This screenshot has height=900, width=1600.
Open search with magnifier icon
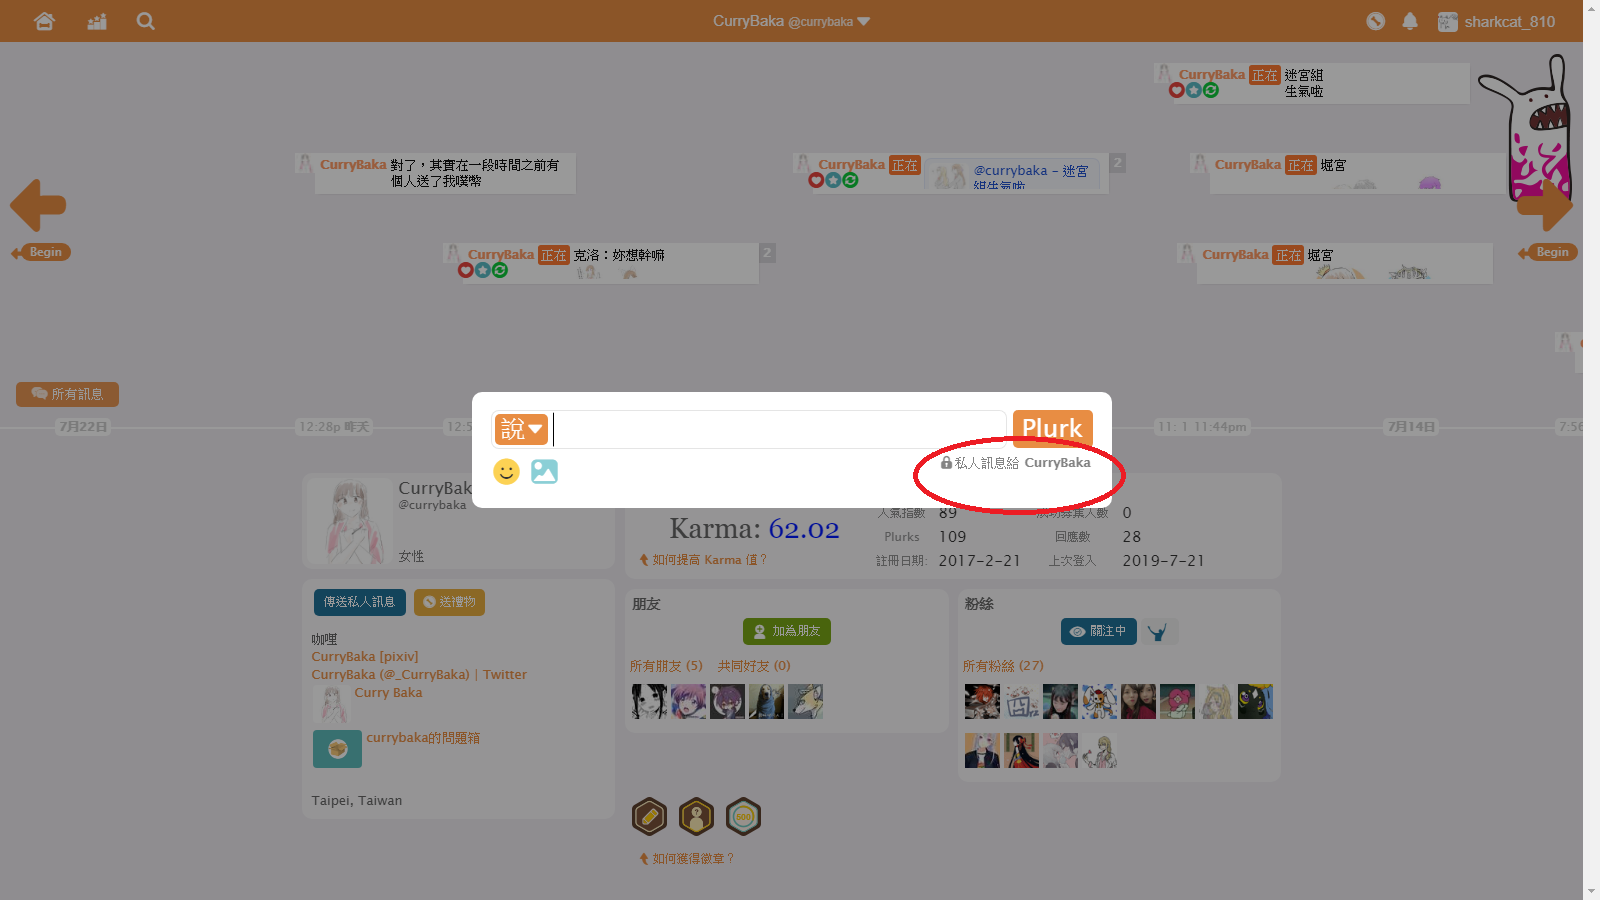click(x=146, y=21)
